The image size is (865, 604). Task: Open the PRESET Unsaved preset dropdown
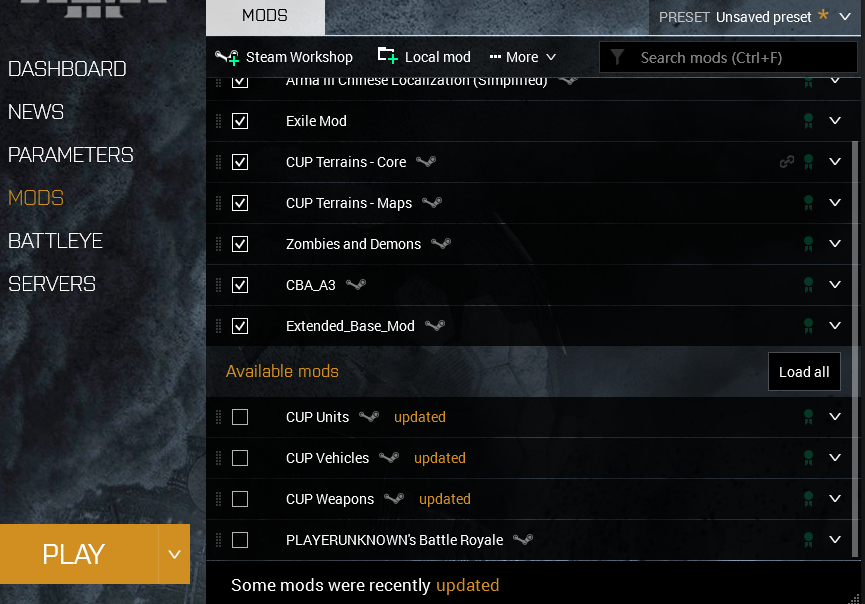pyautogui.click(x=755, y=17)
